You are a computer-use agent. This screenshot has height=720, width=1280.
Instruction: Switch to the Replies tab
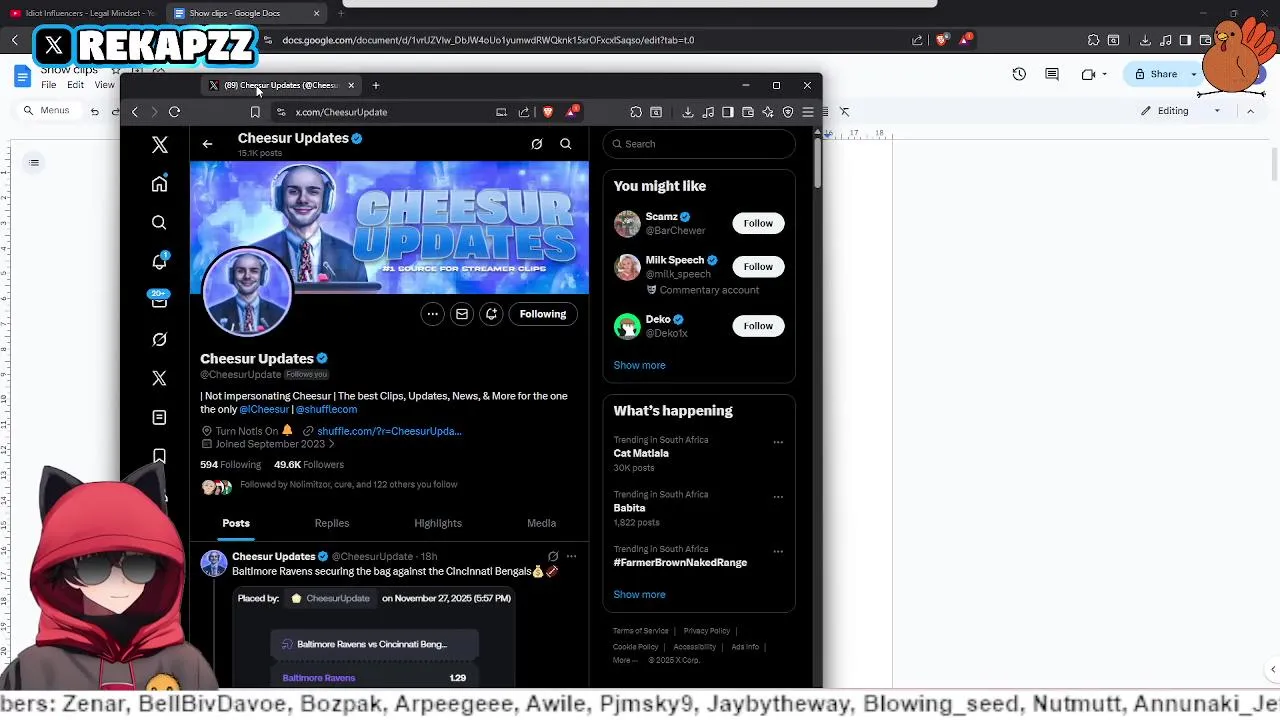coord(332,523)
